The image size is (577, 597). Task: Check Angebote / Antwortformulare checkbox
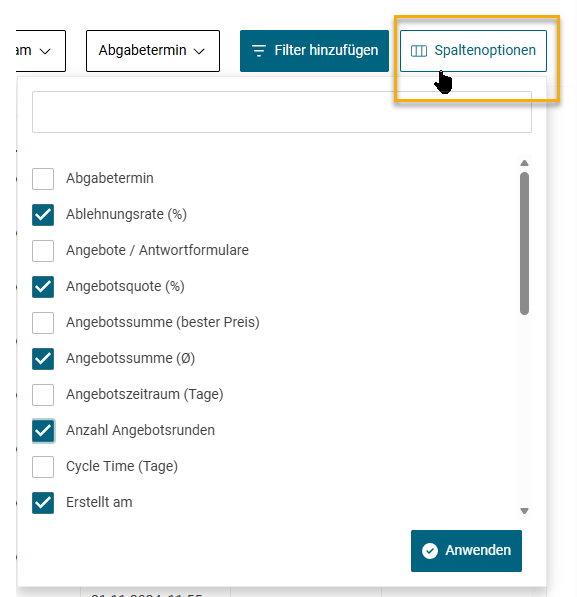[x=43, y=251]
